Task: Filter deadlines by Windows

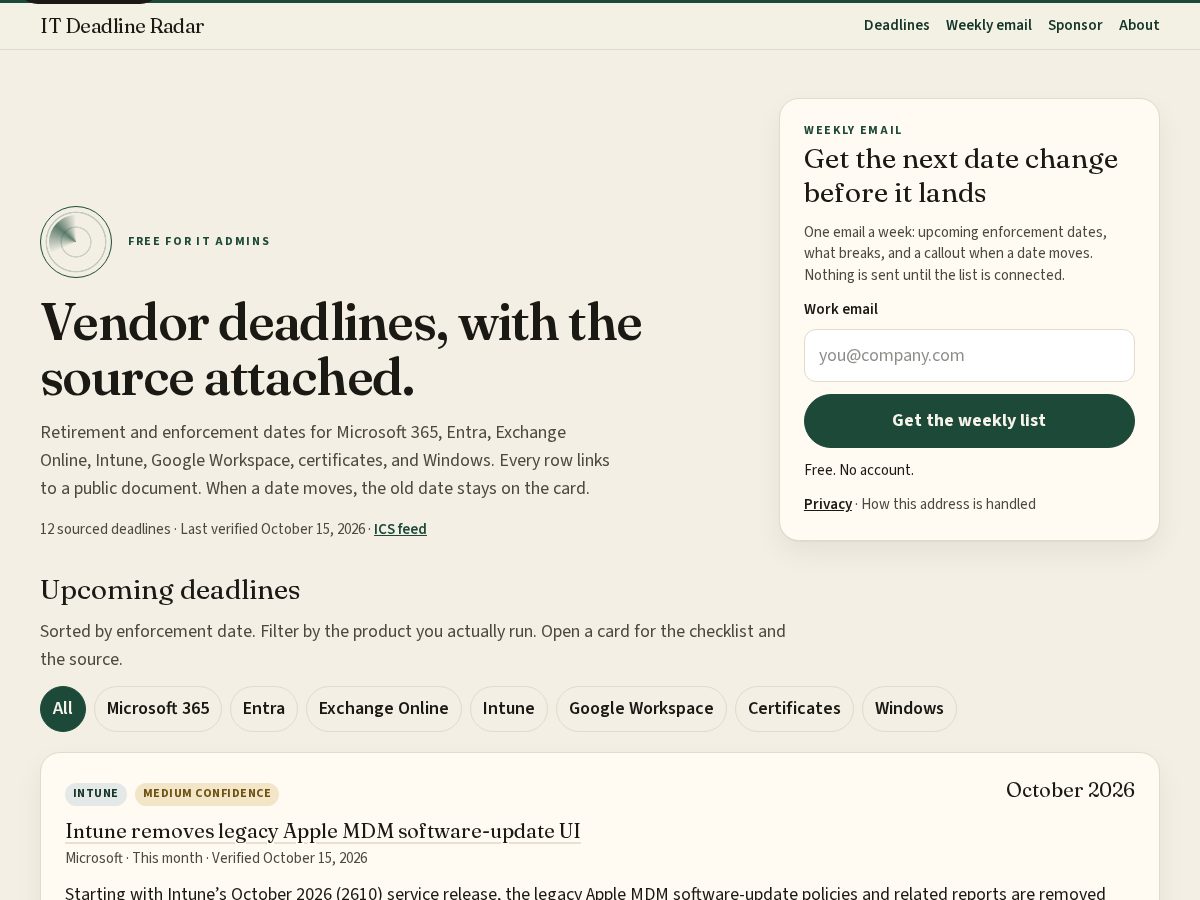Action: point(909,709)
